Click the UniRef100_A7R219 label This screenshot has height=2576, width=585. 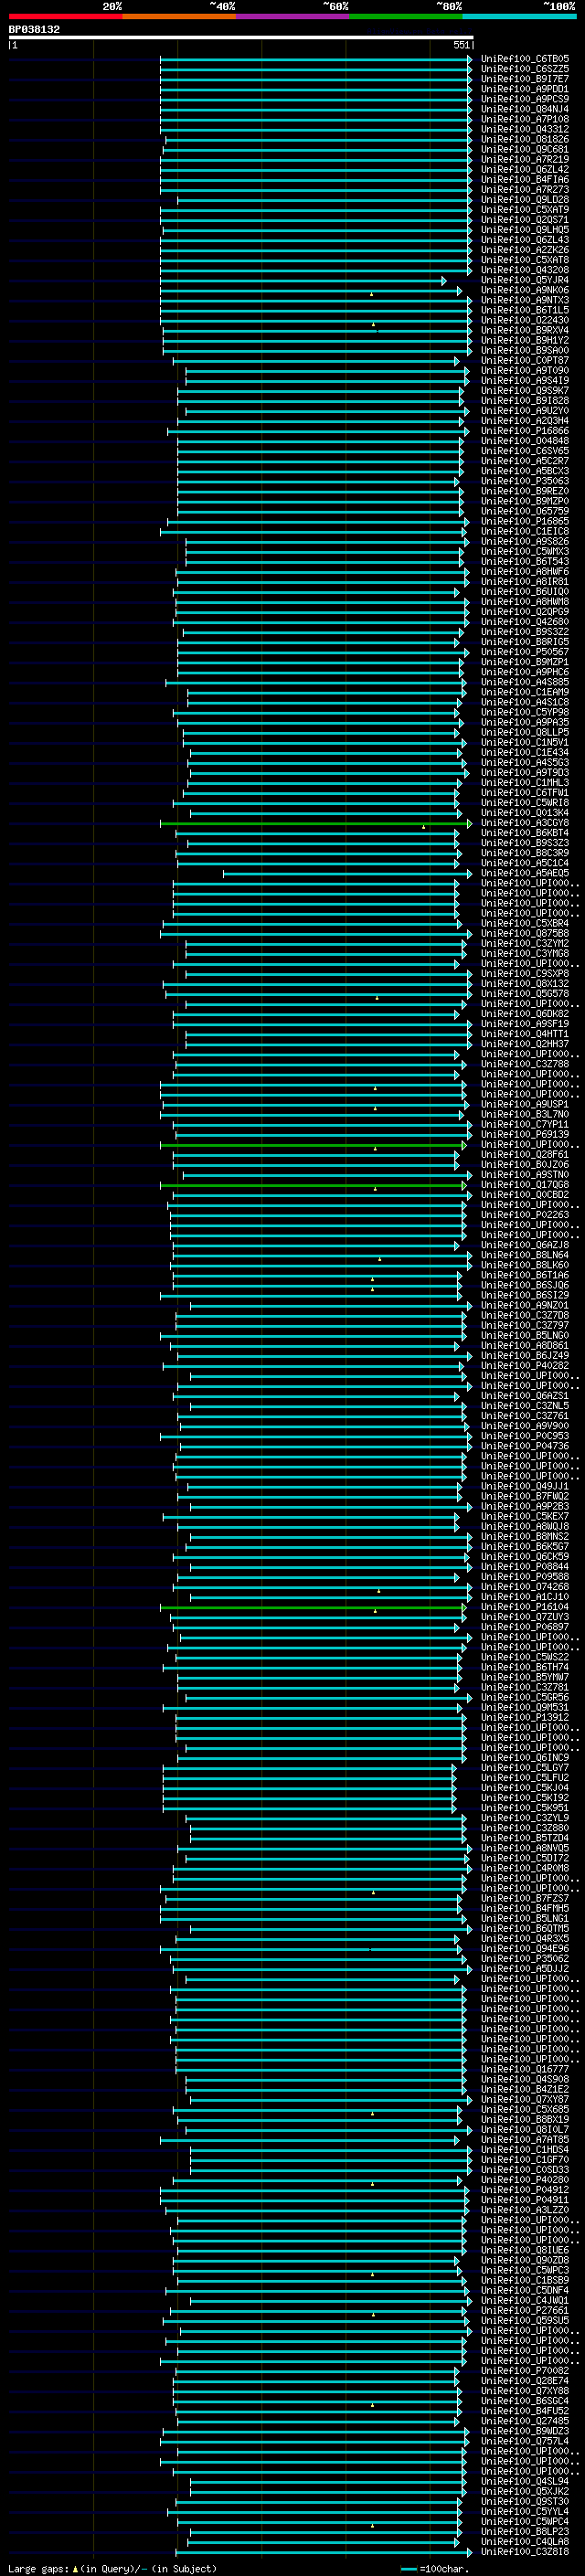(524, 159)
